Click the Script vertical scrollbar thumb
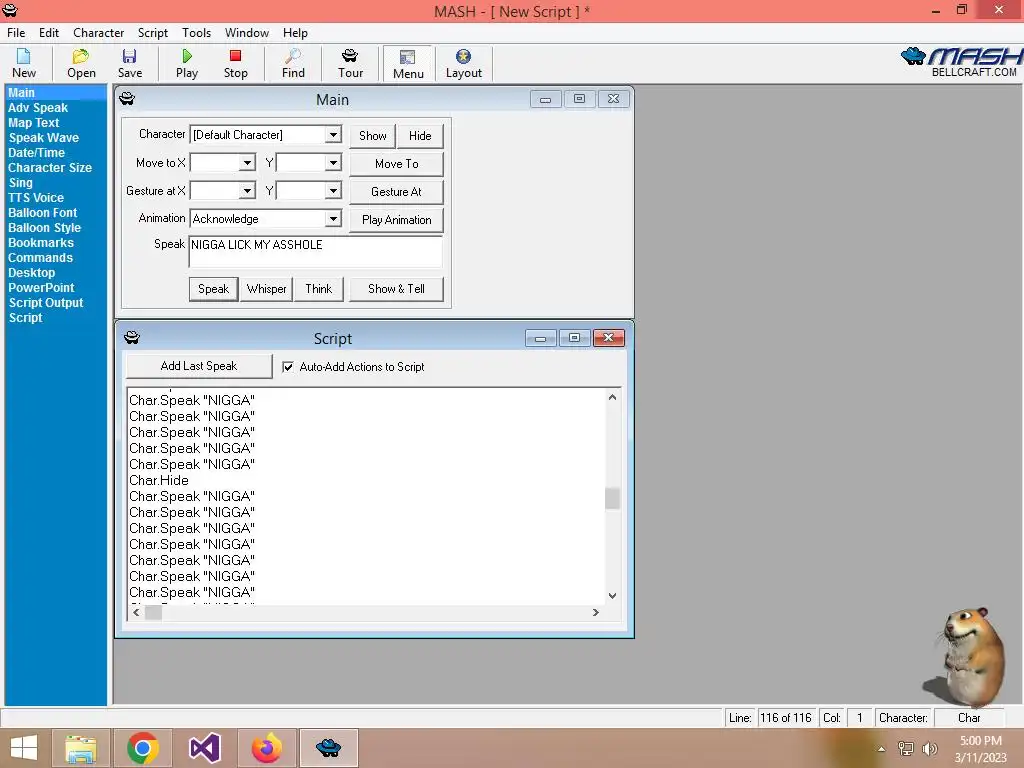 [x=612, y=498]
